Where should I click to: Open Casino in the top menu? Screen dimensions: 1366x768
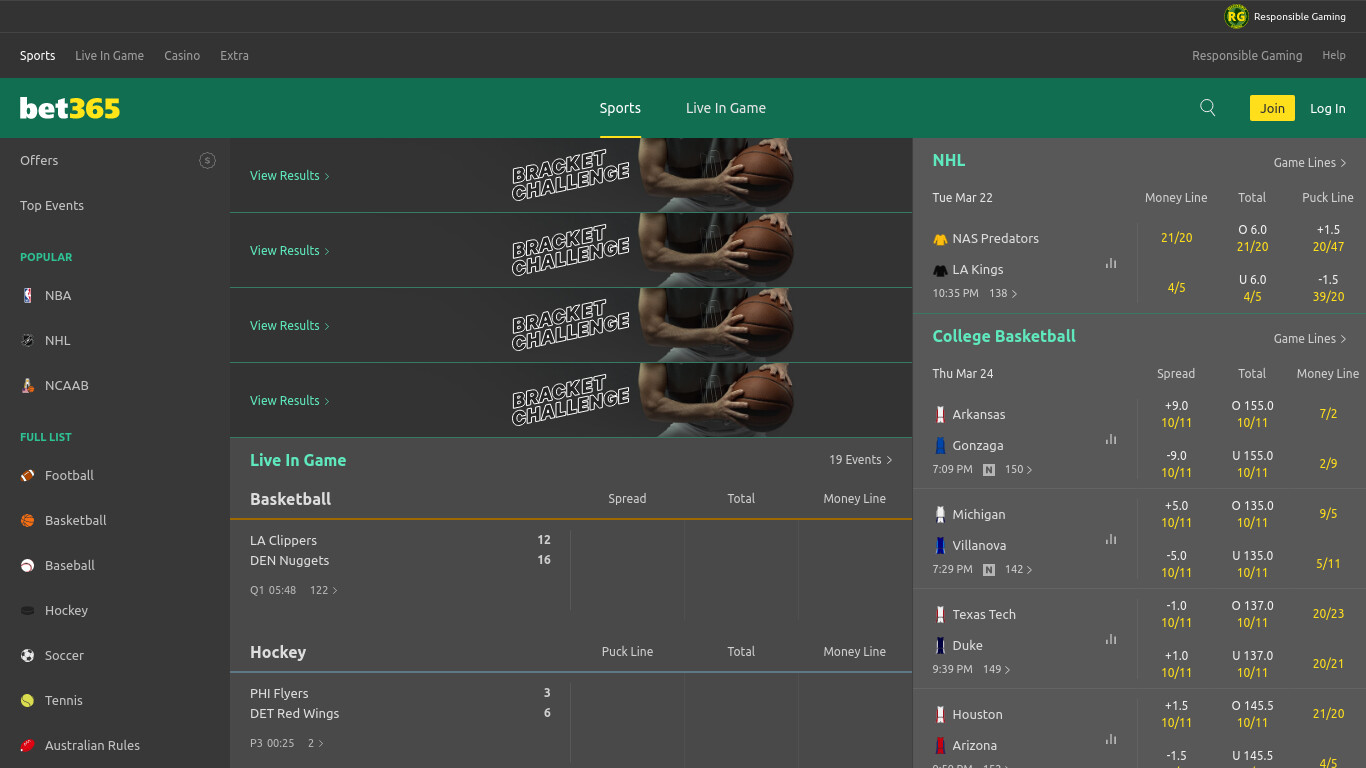click(x=182, y=56)
